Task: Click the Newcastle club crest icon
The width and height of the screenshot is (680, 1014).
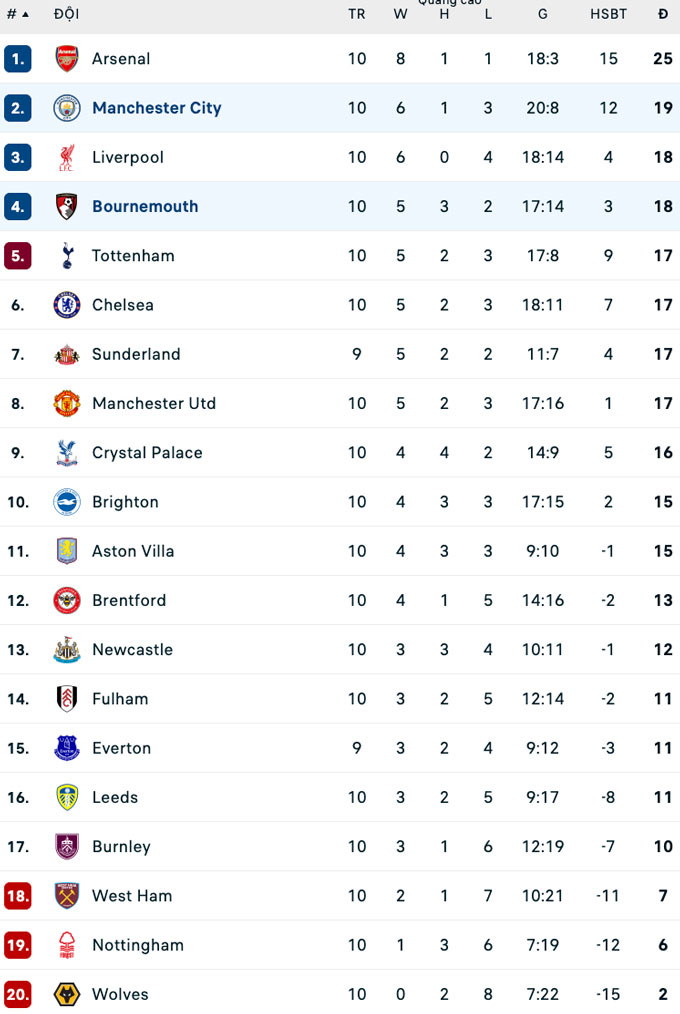Action: pos(67,650)
